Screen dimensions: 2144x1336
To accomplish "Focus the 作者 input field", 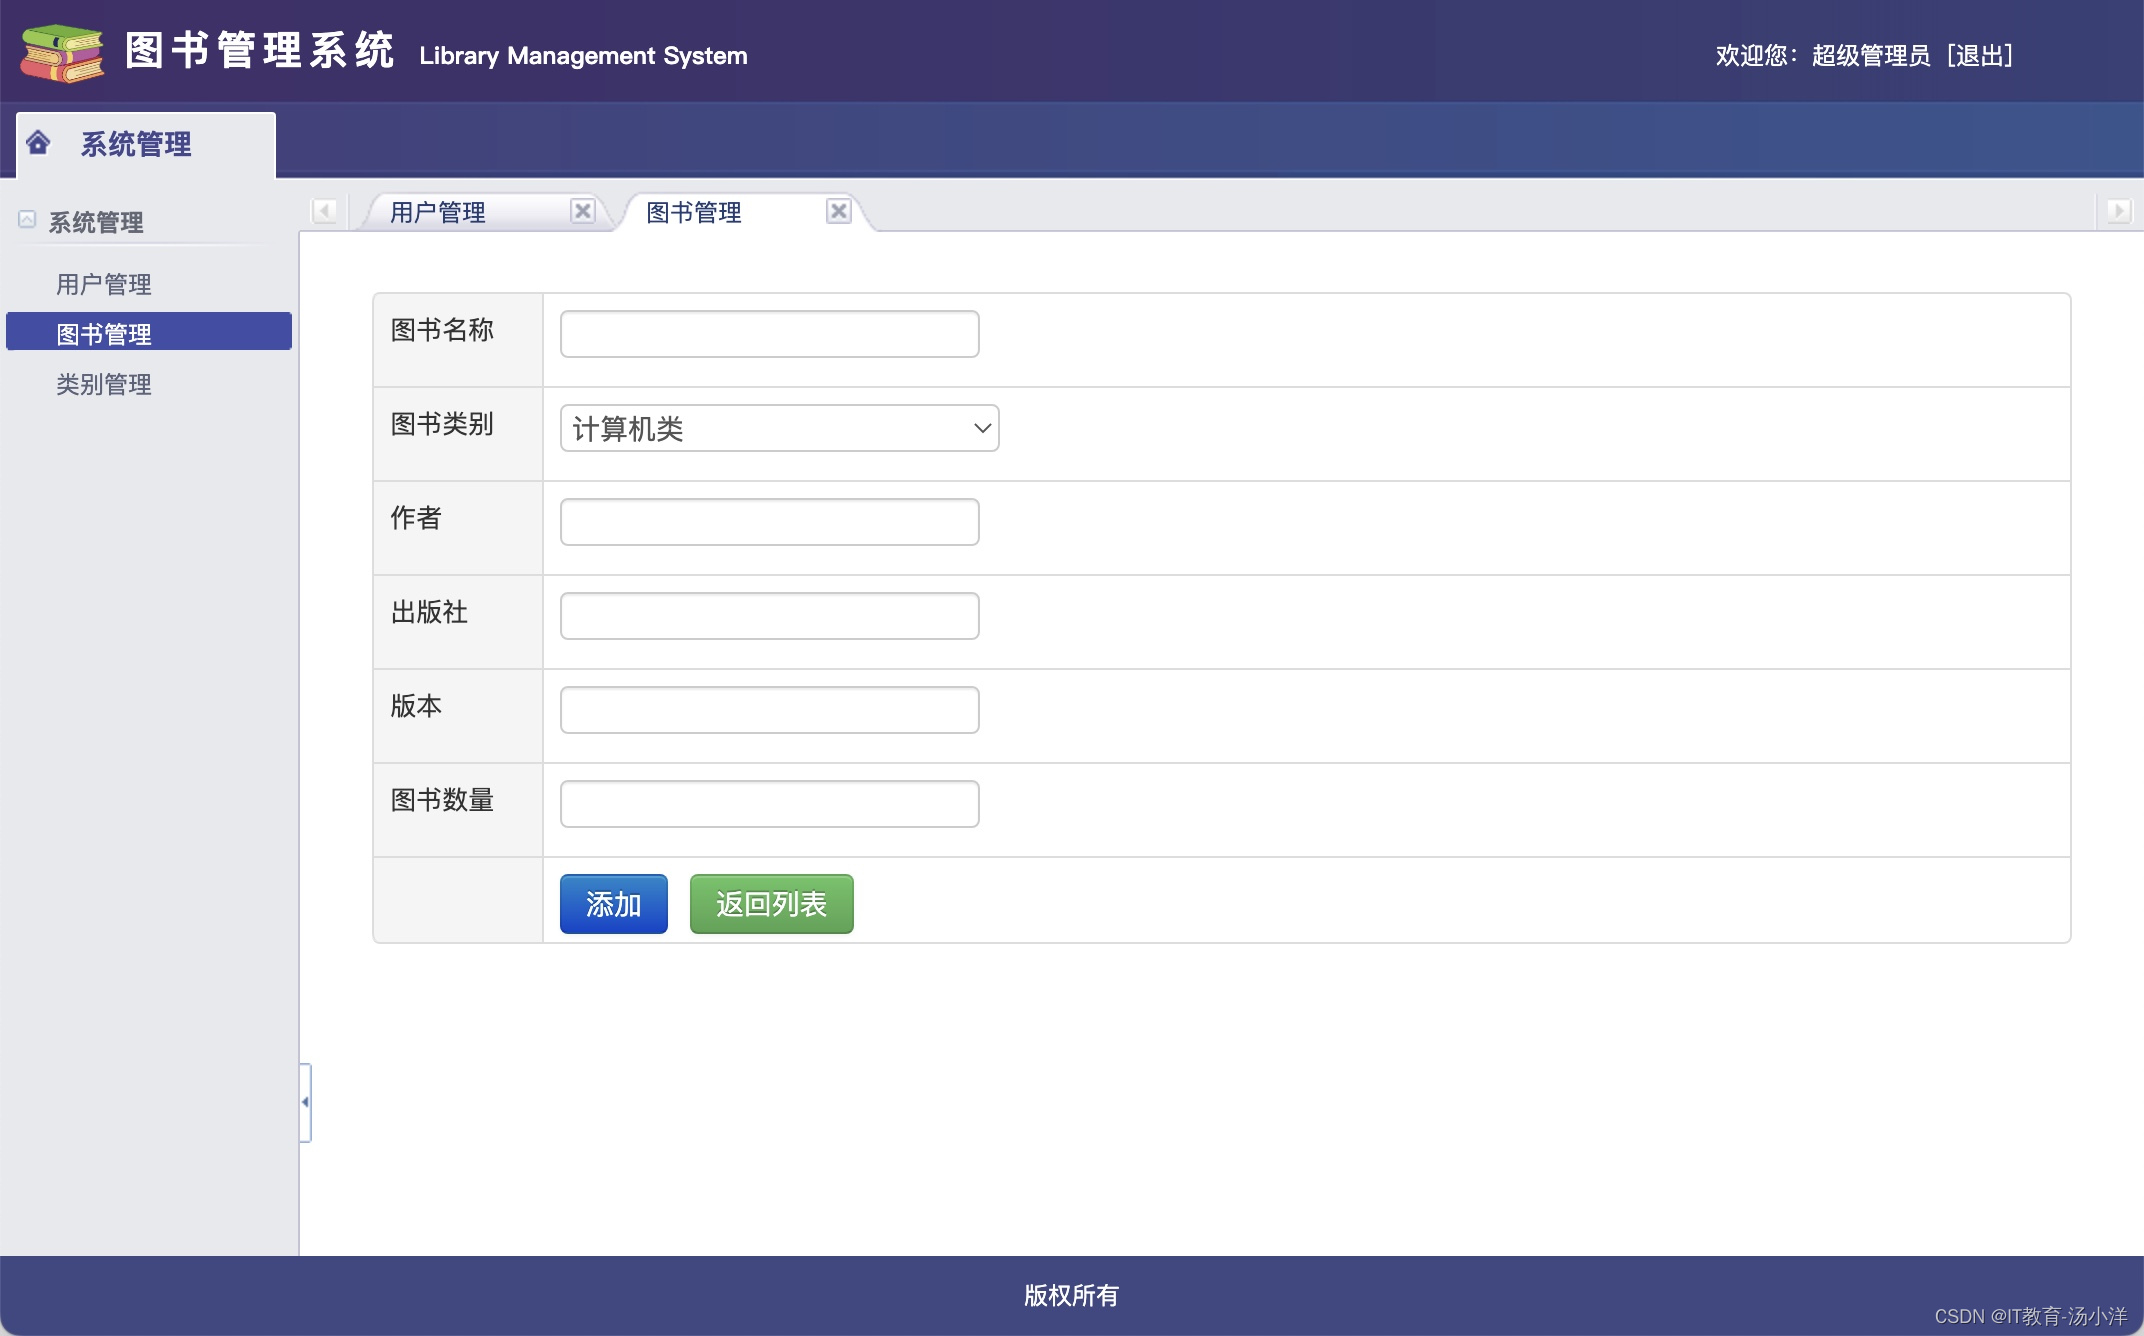I will (x=769, y=522).
